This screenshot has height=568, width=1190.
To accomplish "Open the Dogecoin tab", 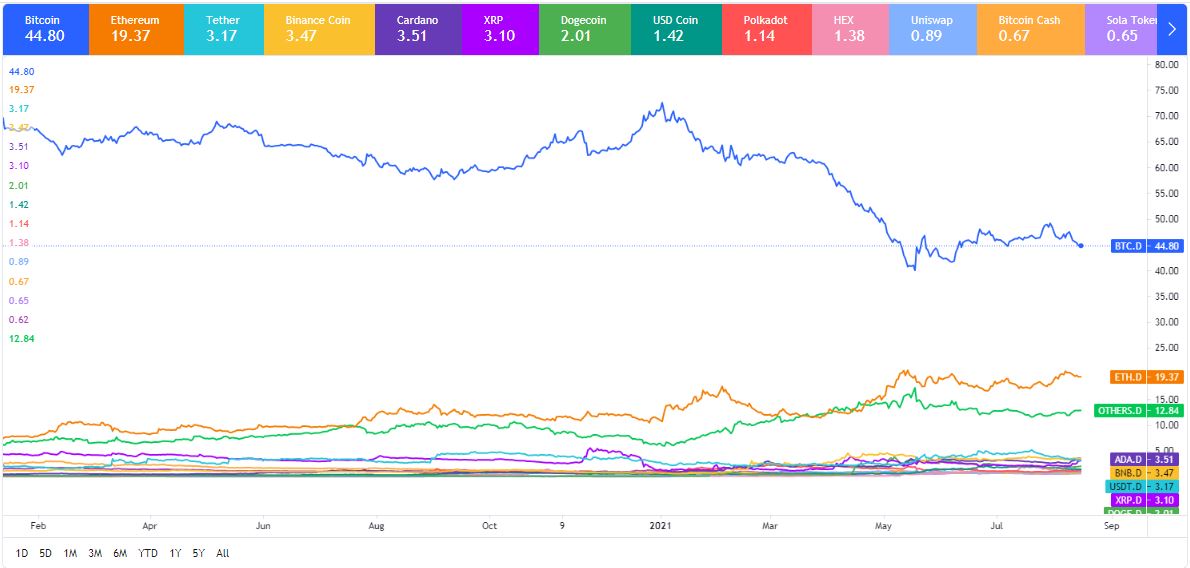I will (x=584, y=28).
